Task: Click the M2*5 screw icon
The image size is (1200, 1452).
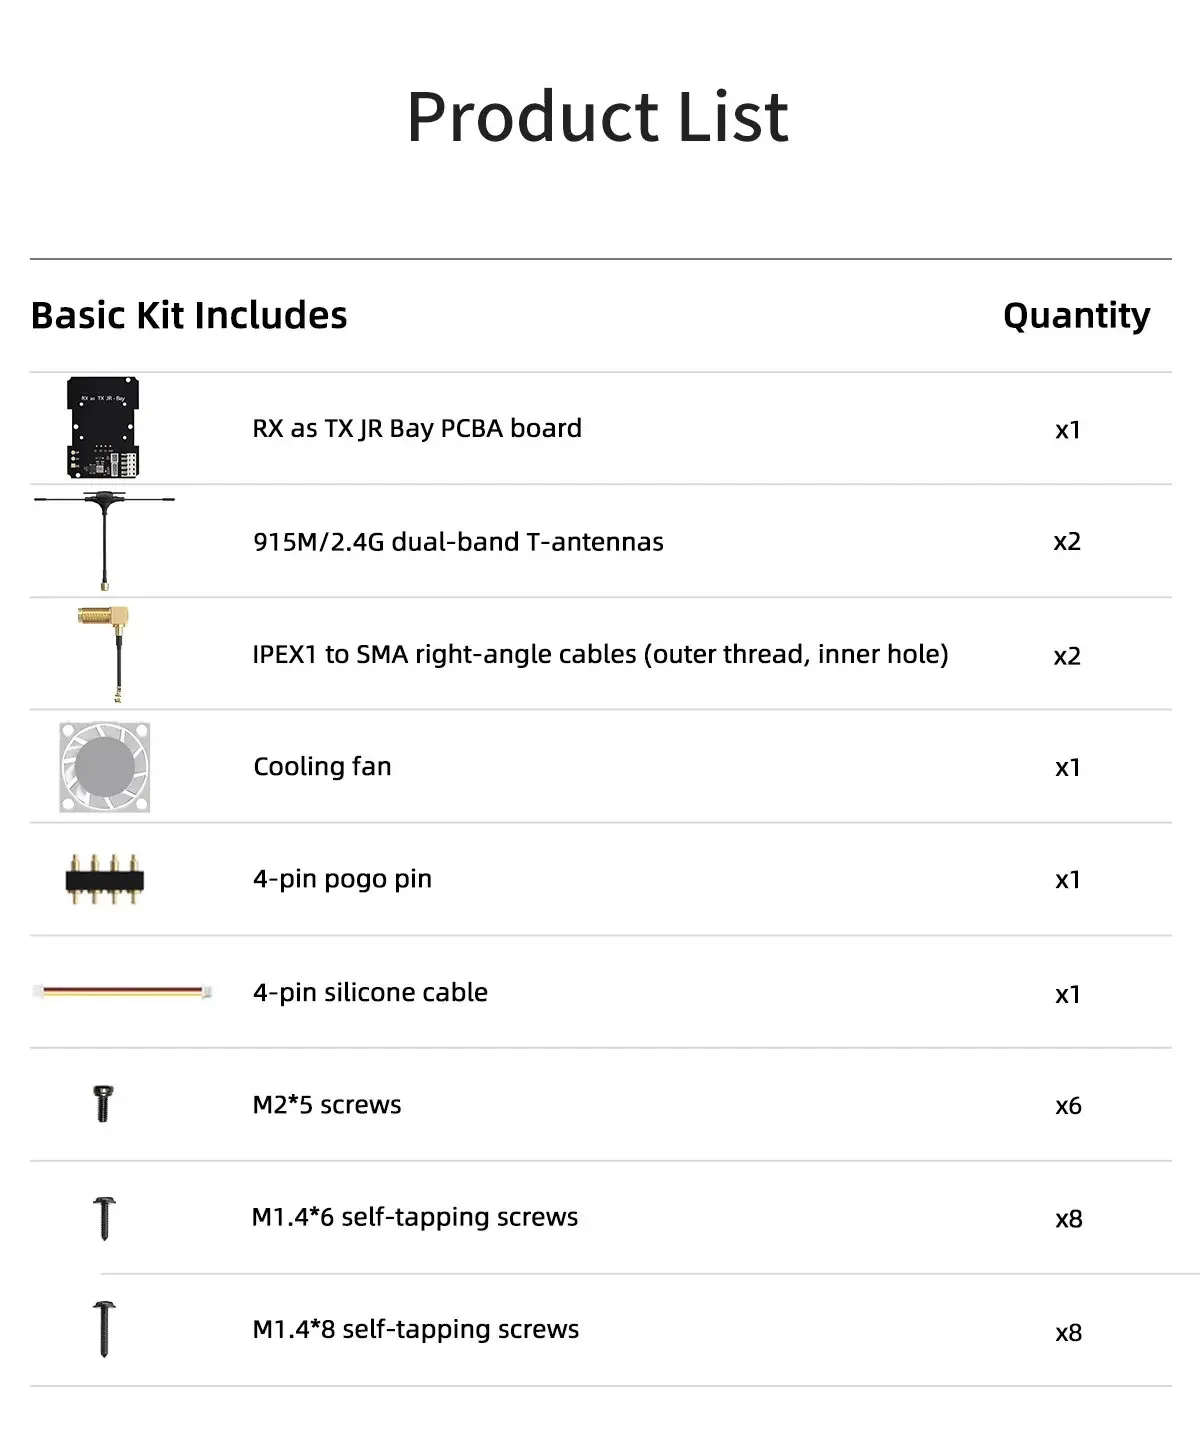Action: pos(103,1104)
